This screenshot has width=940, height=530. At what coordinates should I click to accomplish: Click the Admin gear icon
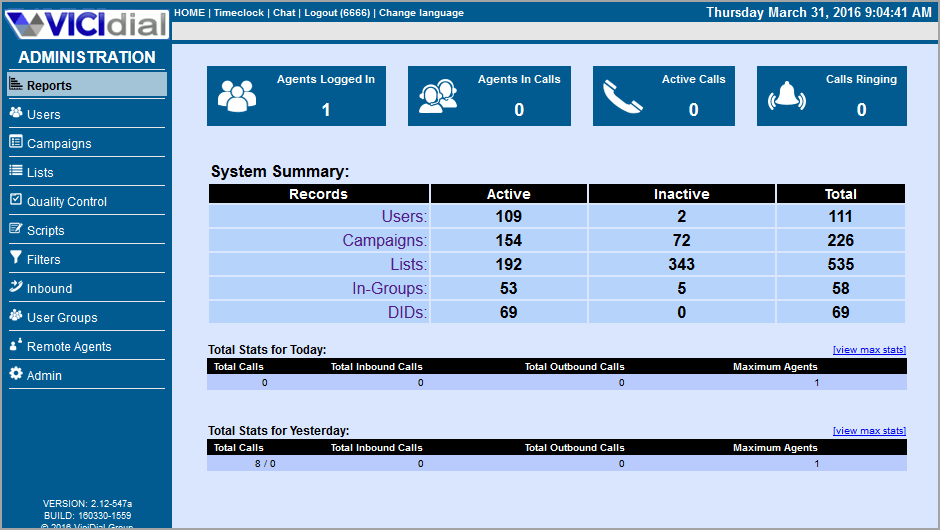pos(16,374)
